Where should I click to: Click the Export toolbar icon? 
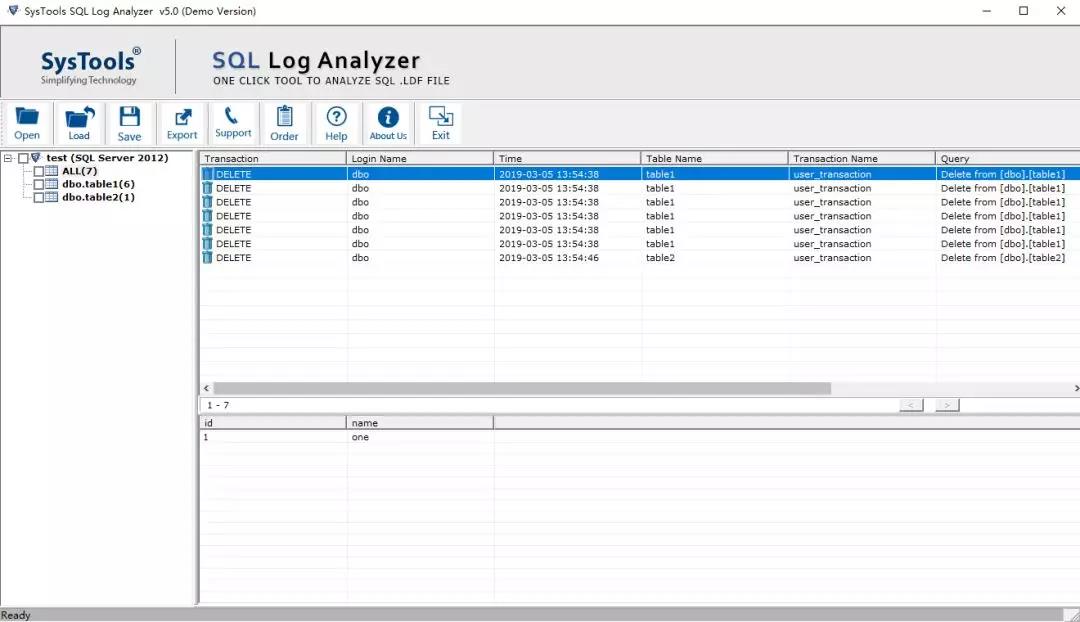tap(182, 123)
